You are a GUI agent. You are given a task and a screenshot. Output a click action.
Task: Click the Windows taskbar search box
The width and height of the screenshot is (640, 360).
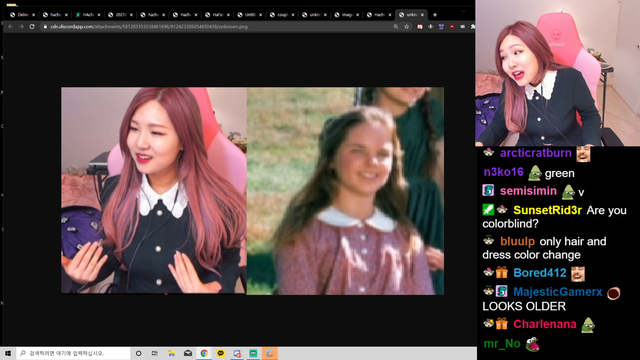(73, 353)
